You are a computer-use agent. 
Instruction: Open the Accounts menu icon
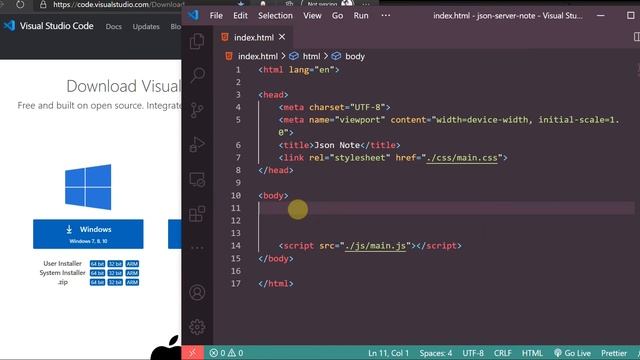[x=197, y=292]
